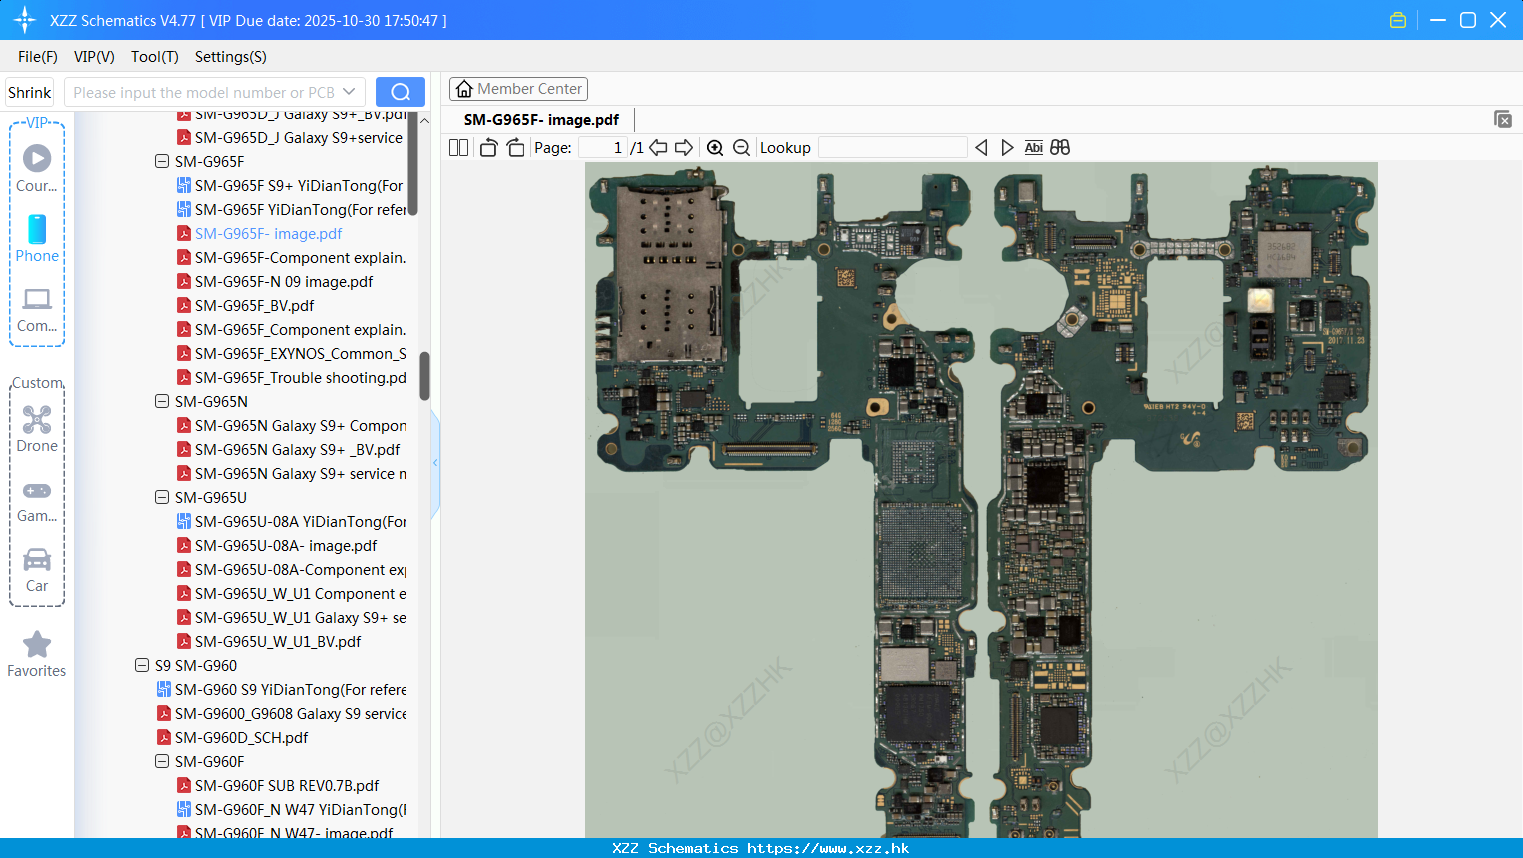Click the Lookup text field
This screenshot has width=1523, height=858.
pyautogui.click(x=893, y=148)
